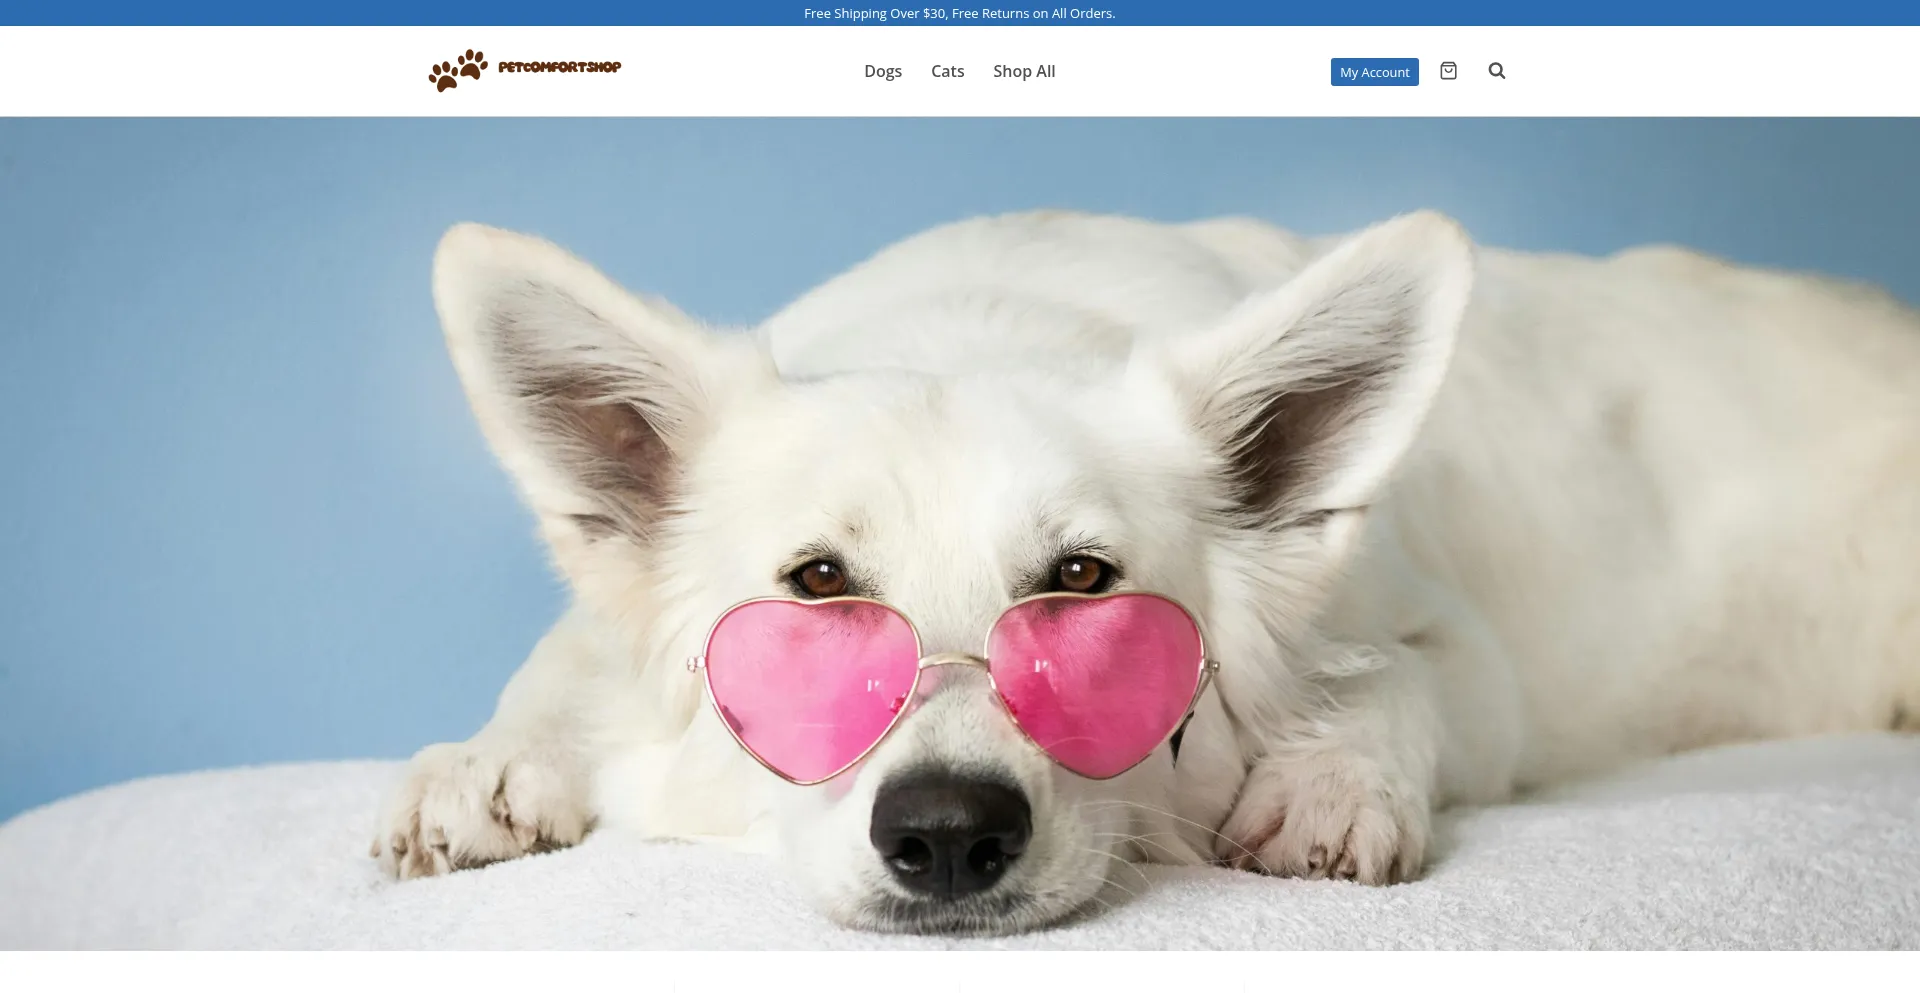Return to the homepage via the paw logo
The width and height of the screenshot is (1920, 993).
click(458, 70)
